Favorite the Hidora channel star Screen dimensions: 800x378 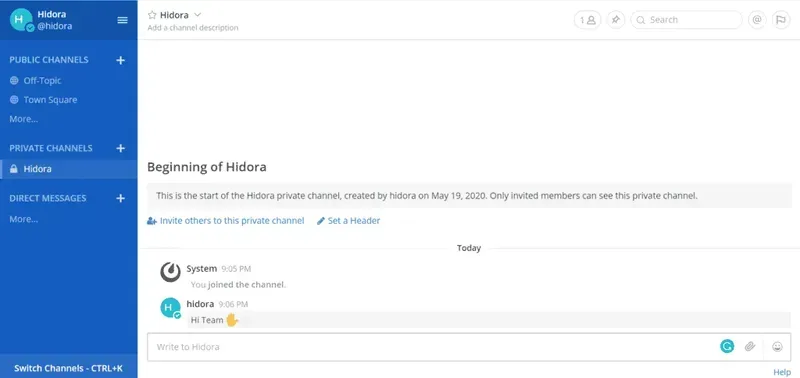click(152, 15)
